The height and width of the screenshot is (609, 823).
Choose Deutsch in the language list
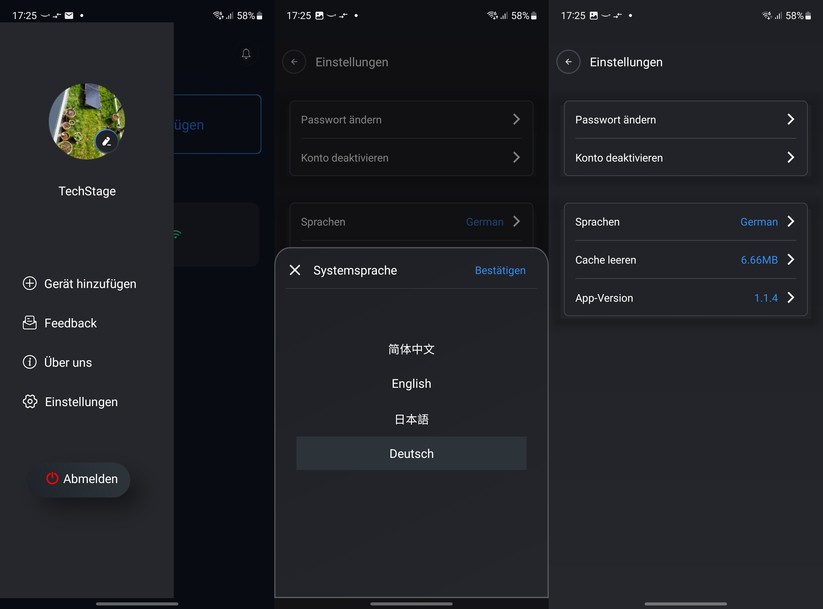[x=411, y=454]
